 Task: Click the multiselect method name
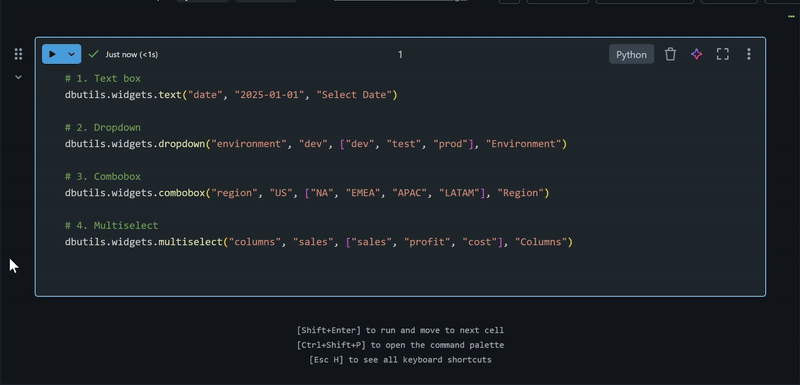pyautogui.click(x=190, y=242)
